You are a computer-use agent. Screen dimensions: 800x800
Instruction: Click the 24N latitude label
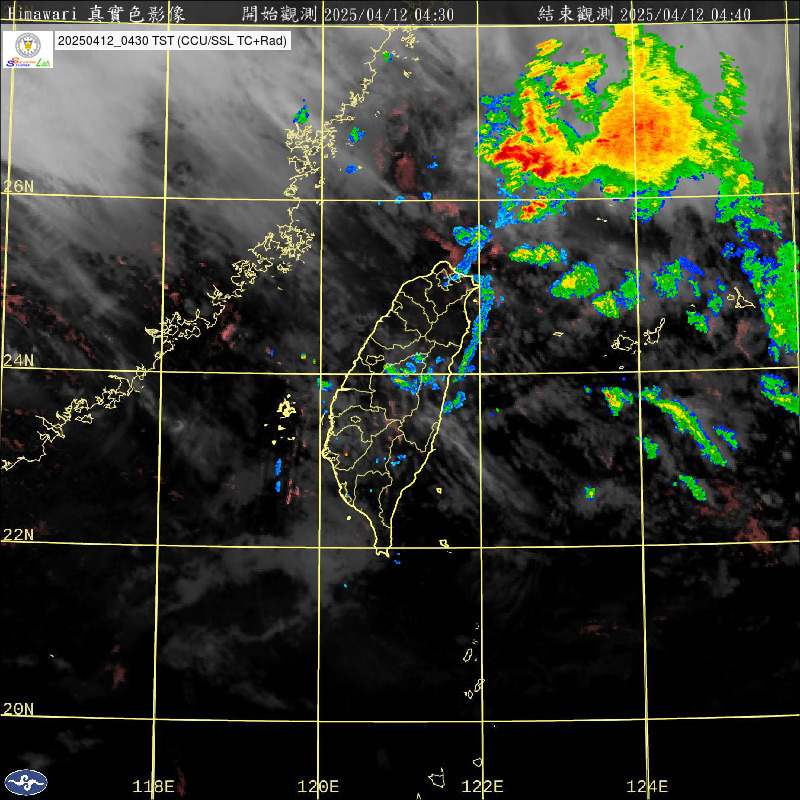(x=18, y=360)
